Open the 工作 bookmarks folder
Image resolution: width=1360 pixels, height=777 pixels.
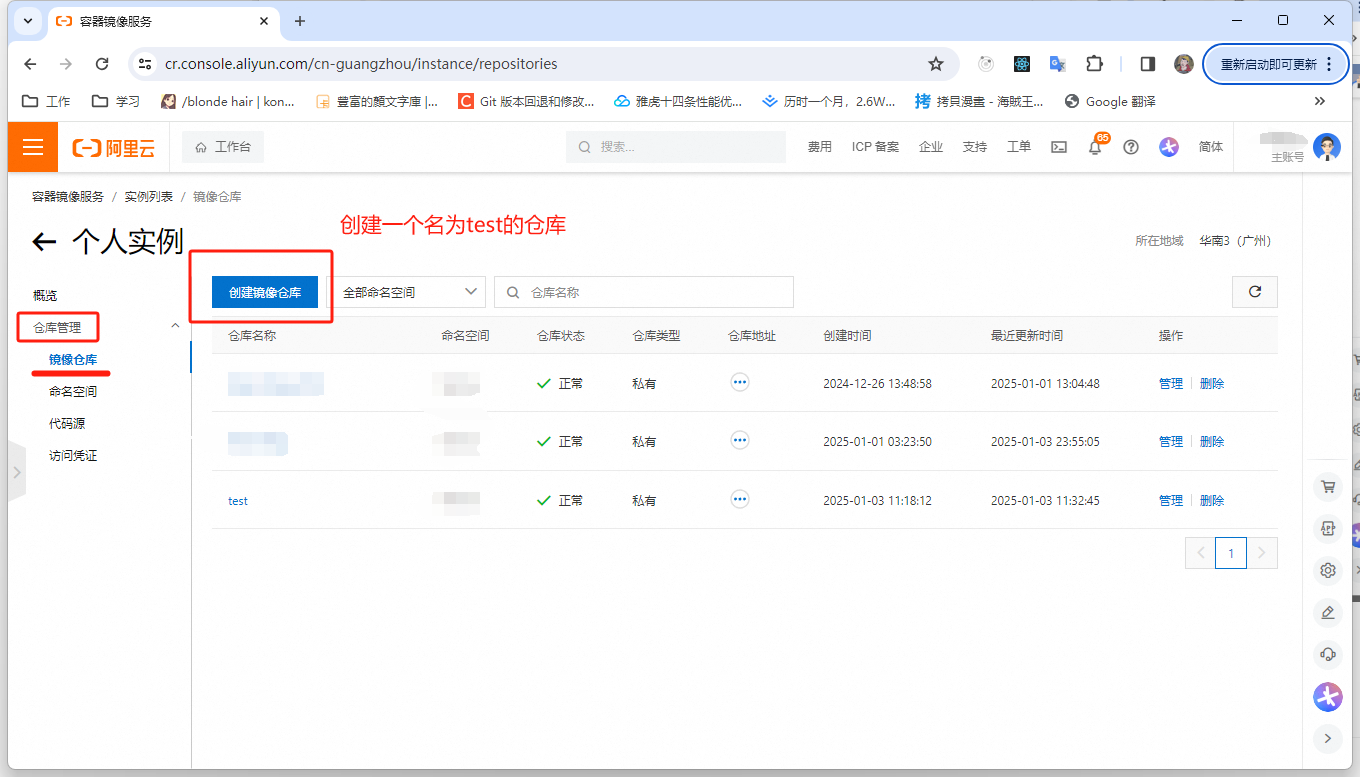[x=46, y=101]
